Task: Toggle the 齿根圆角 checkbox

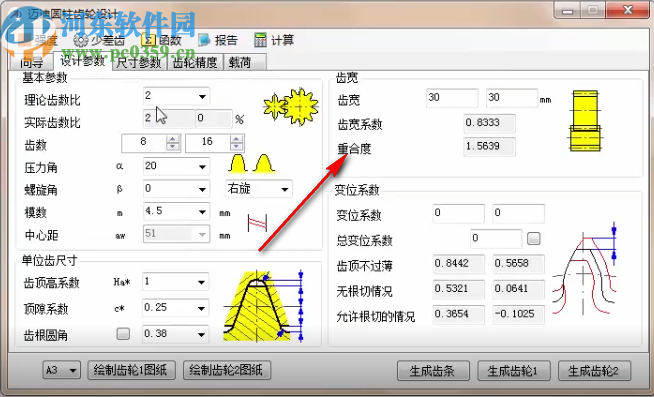Action: point(123,334)
